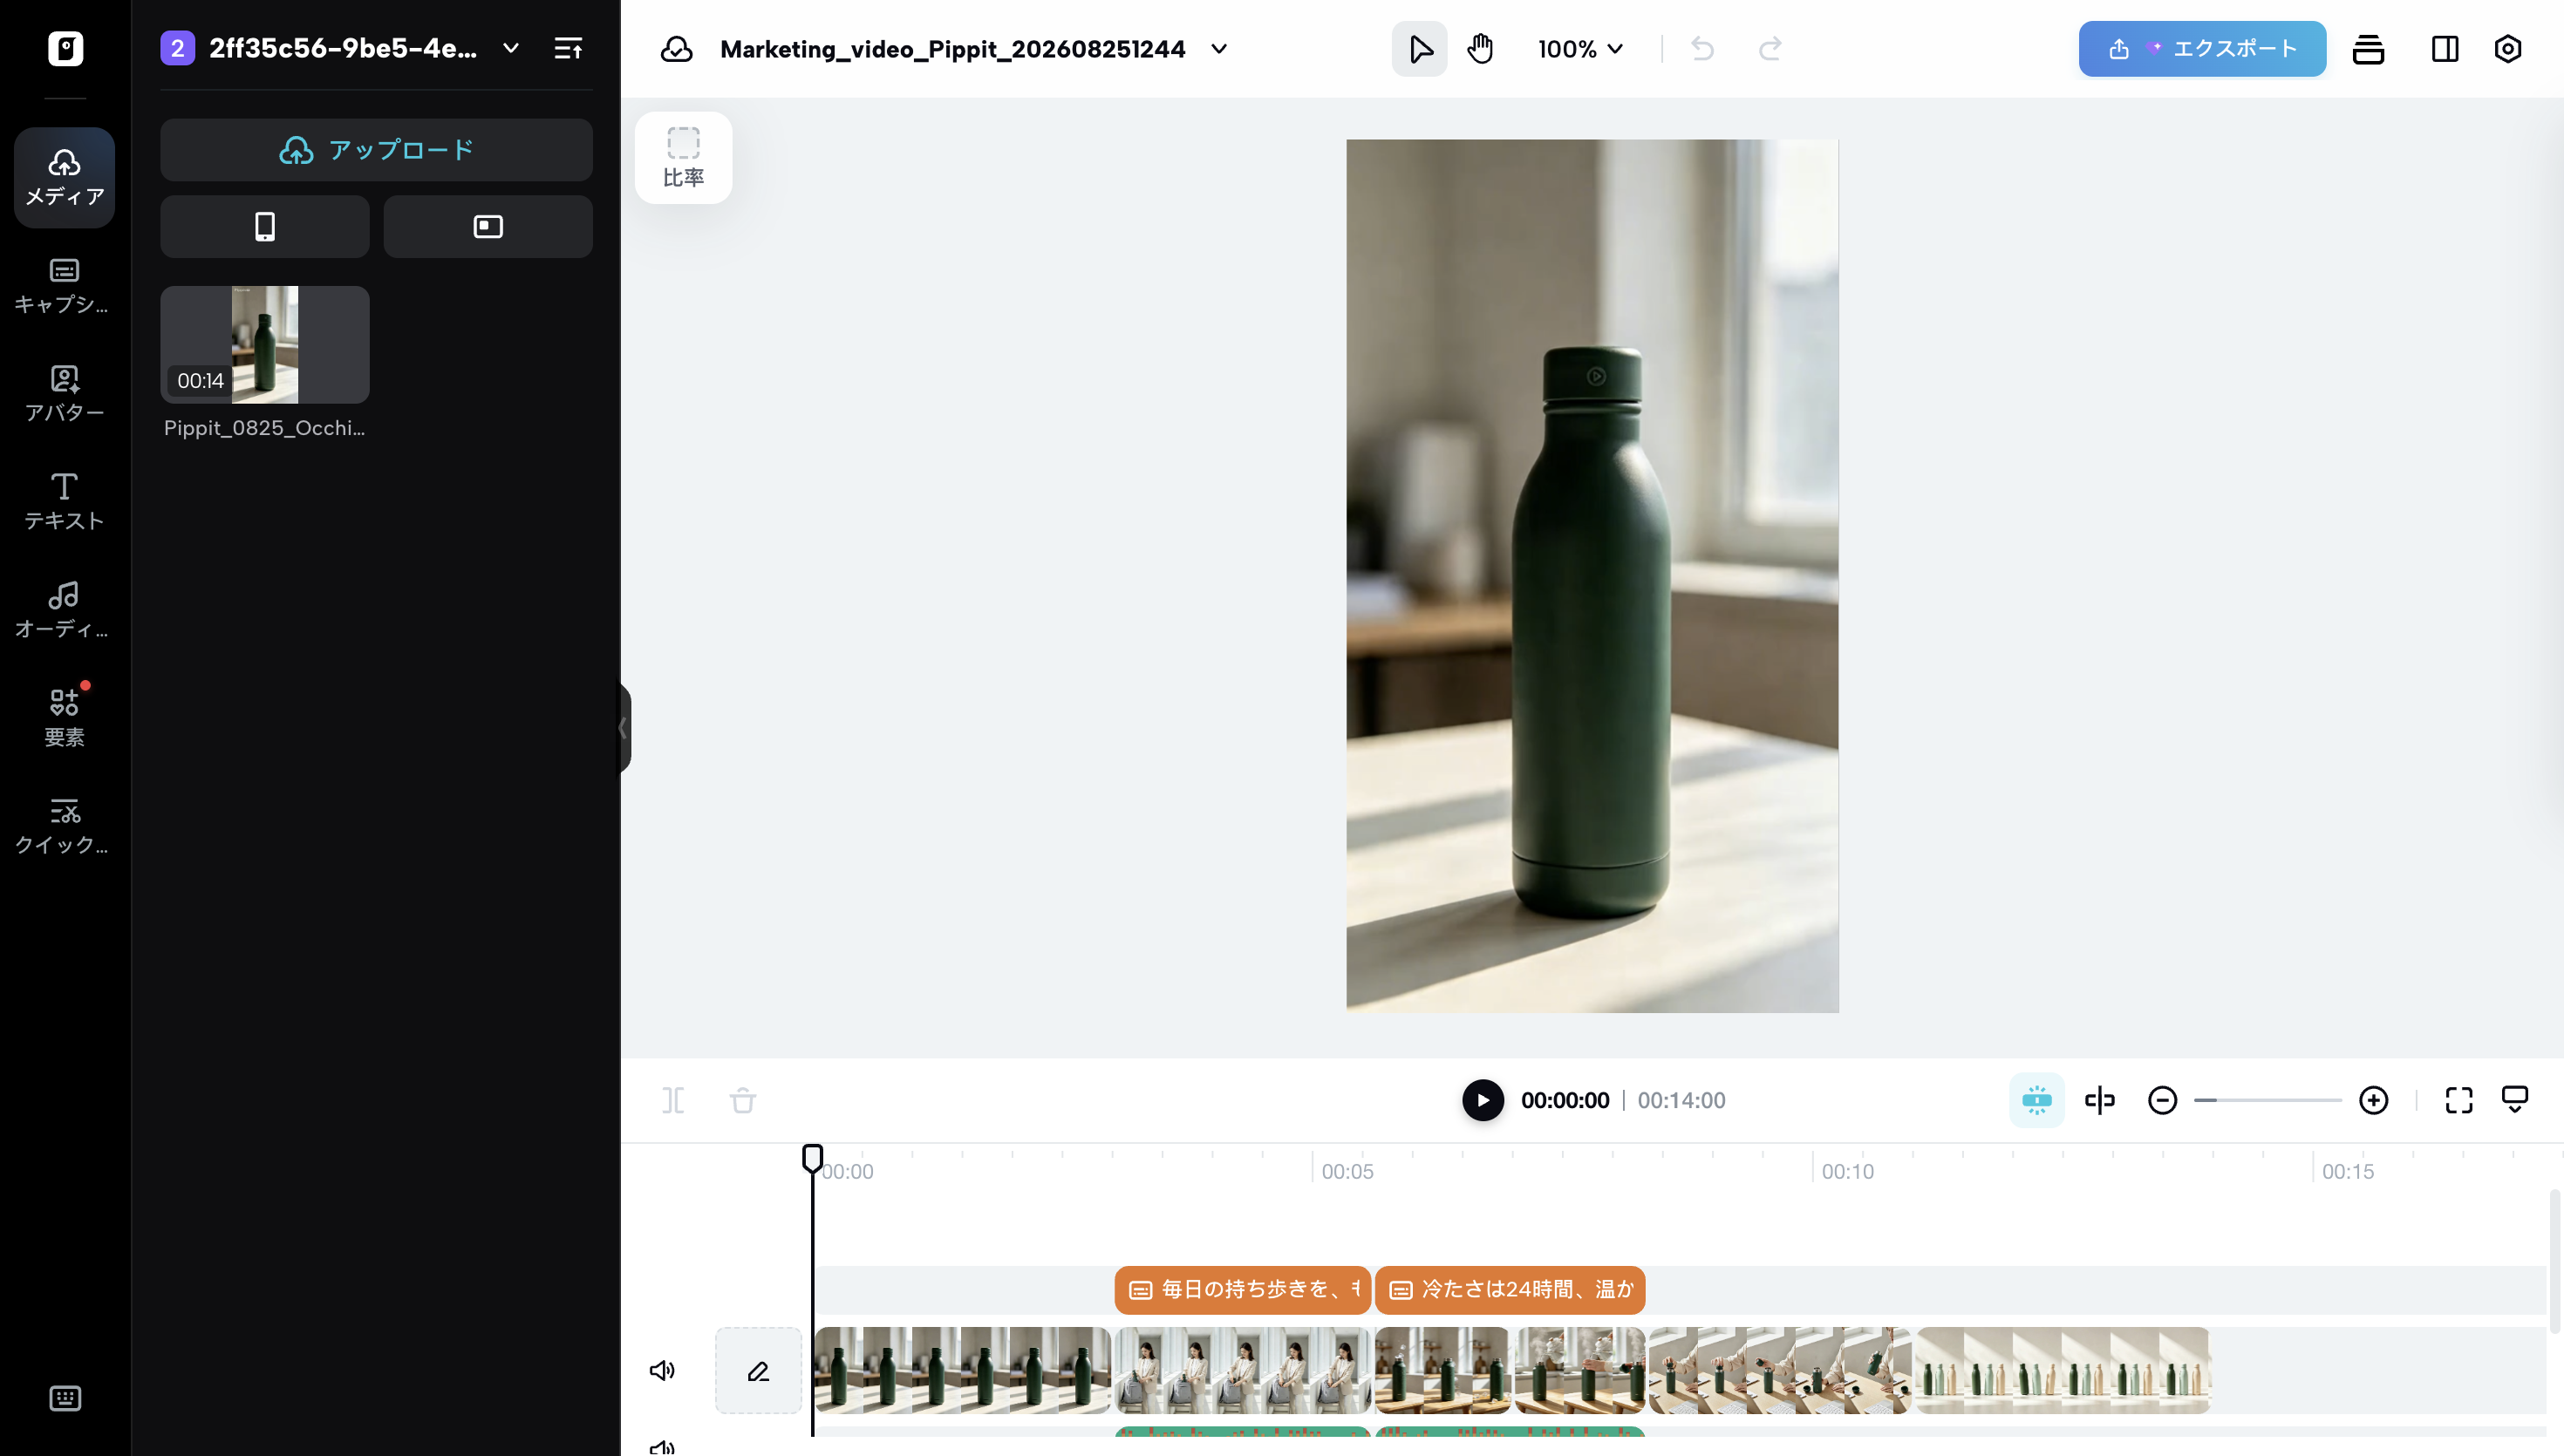Click the split clip tool
Screen dimensions: 2564x1456
673,1101
